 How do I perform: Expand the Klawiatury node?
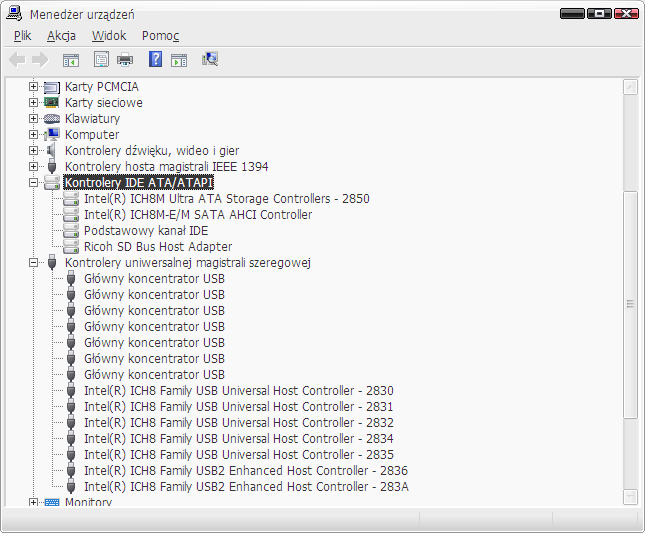tap(33, 118)
